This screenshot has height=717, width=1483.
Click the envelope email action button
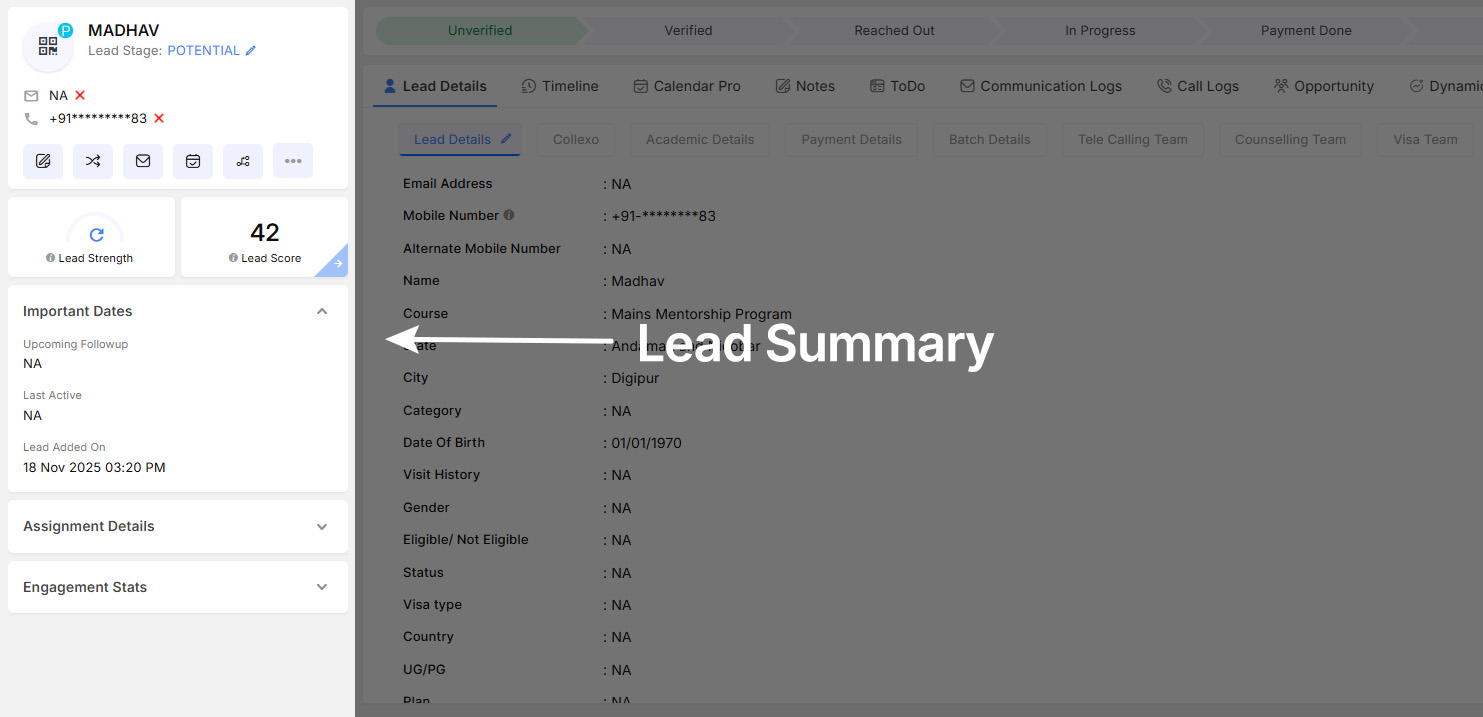pyautogui.click(x=143, y=161)
